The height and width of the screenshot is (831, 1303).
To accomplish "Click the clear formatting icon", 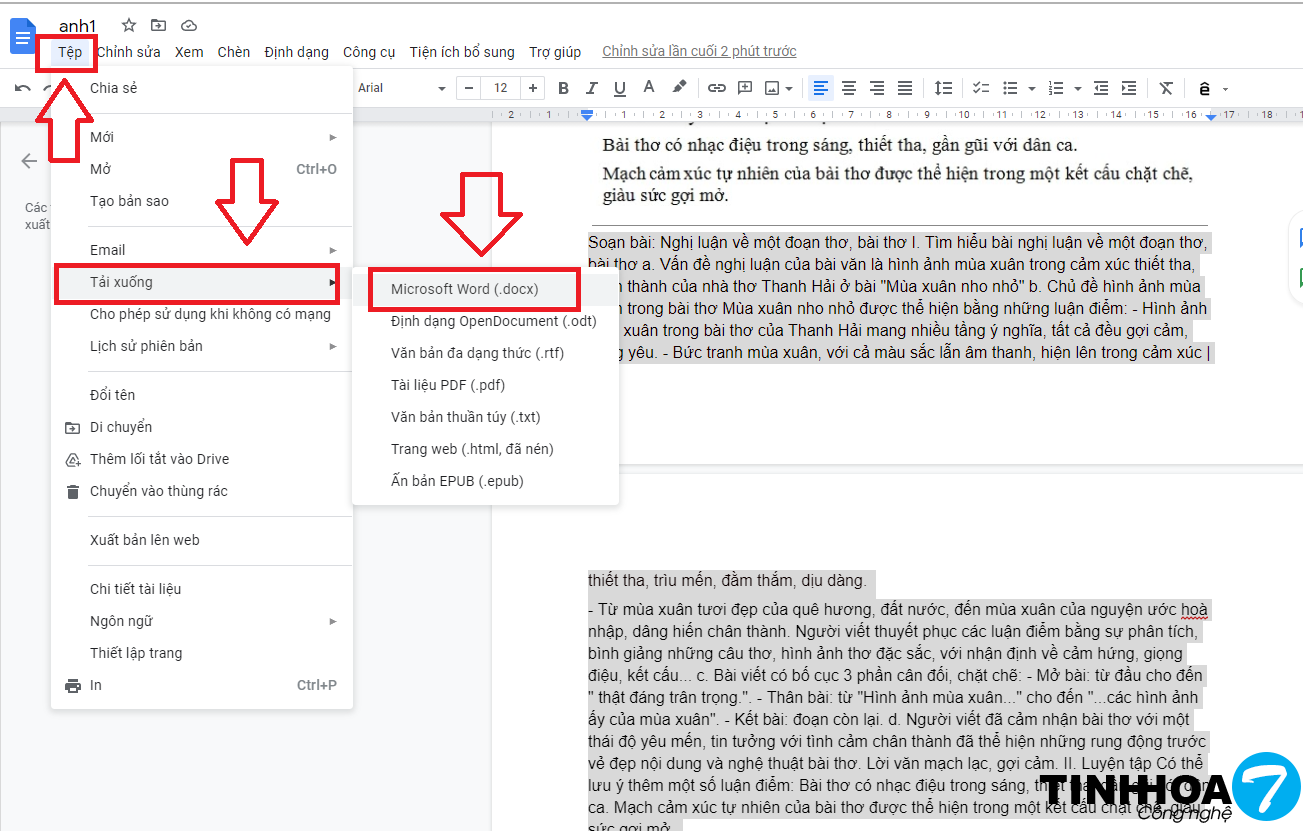I will (x=1166, y=88).
